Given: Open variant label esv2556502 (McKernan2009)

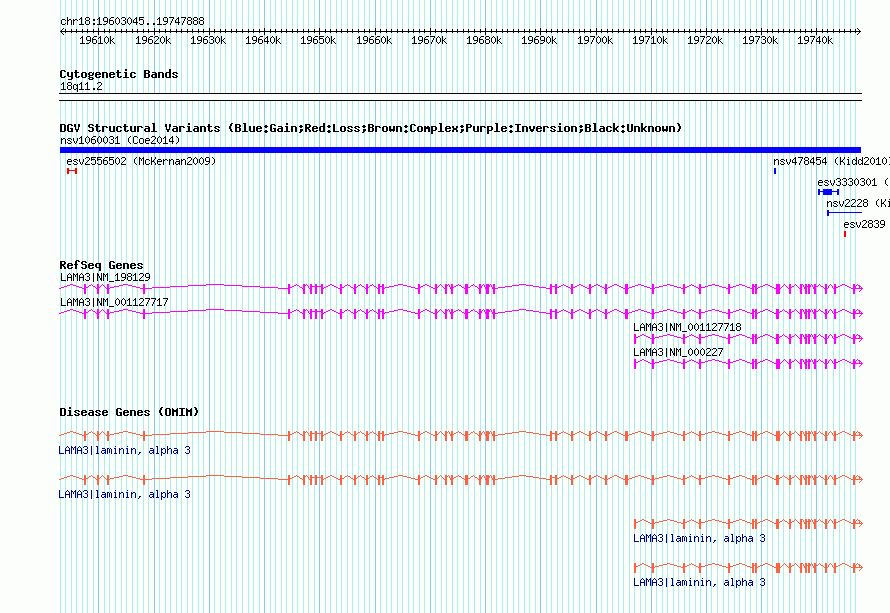Looking at the screenshot, I should (141, 161).
